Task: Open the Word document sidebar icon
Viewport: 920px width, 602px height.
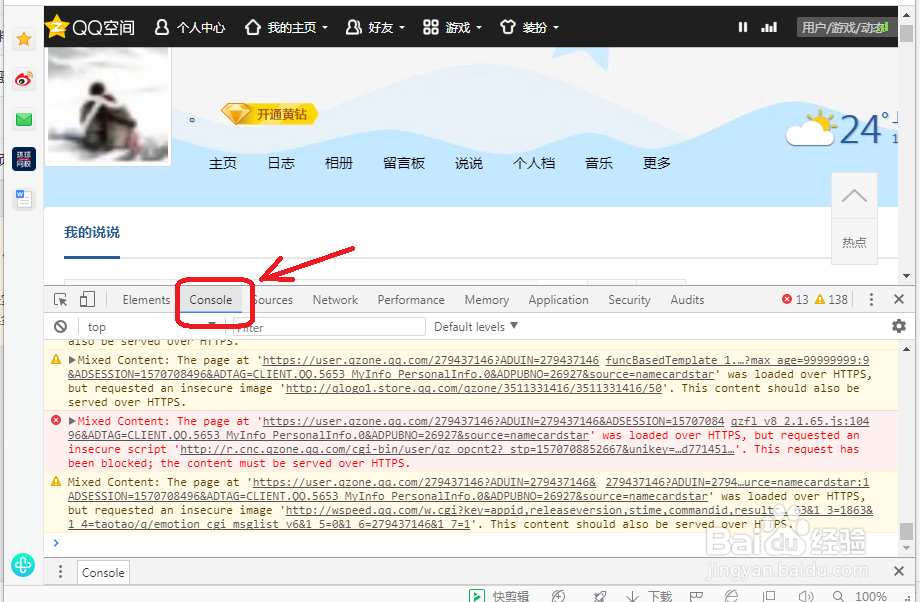Action: pos(24,199)
